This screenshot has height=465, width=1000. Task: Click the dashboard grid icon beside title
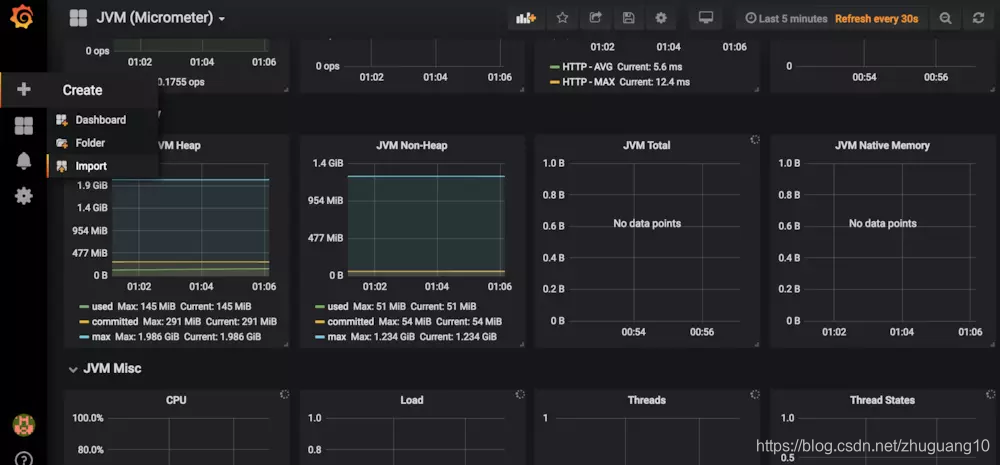pos(78,18)
